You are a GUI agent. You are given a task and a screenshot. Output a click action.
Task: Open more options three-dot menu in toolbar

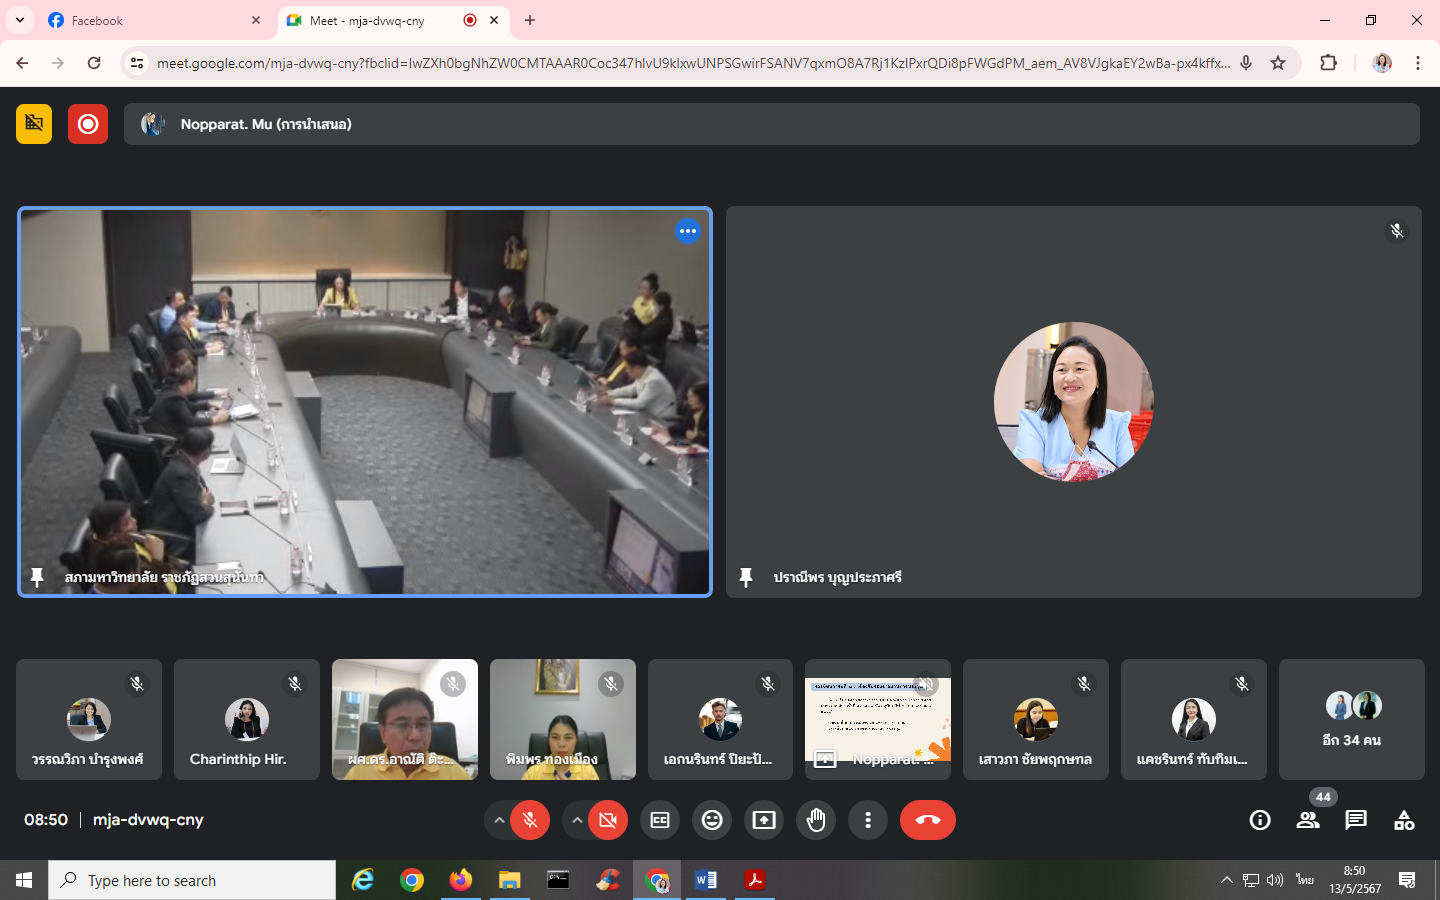868,820
